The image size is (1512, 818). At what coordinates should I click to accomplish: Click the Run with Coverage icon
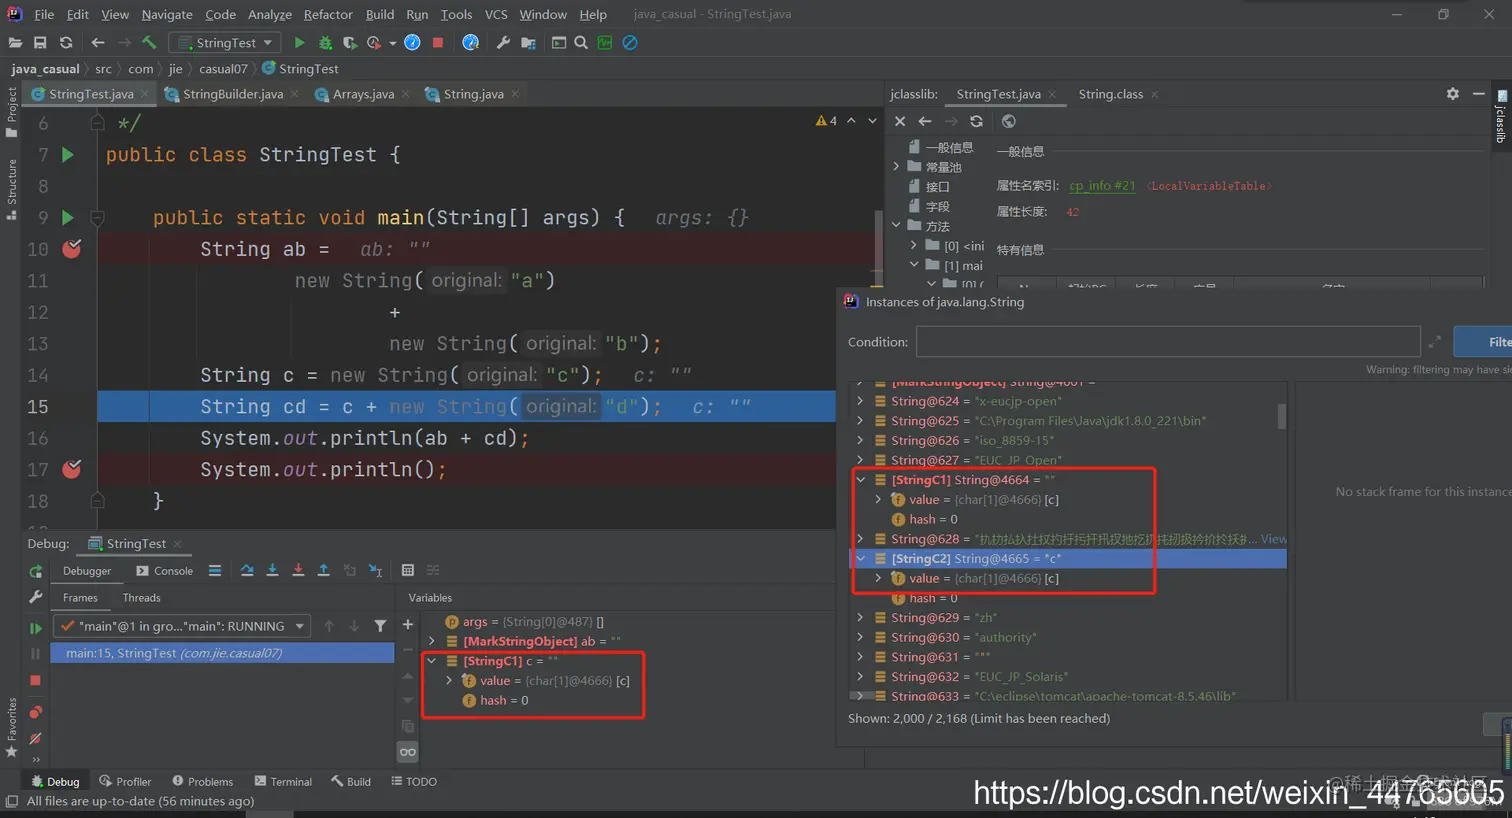(349, 43)
